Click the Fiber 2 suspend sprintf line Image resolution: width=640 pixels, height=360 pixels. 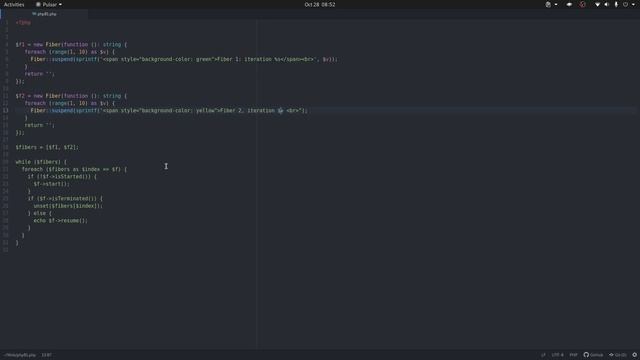(169, 111)
